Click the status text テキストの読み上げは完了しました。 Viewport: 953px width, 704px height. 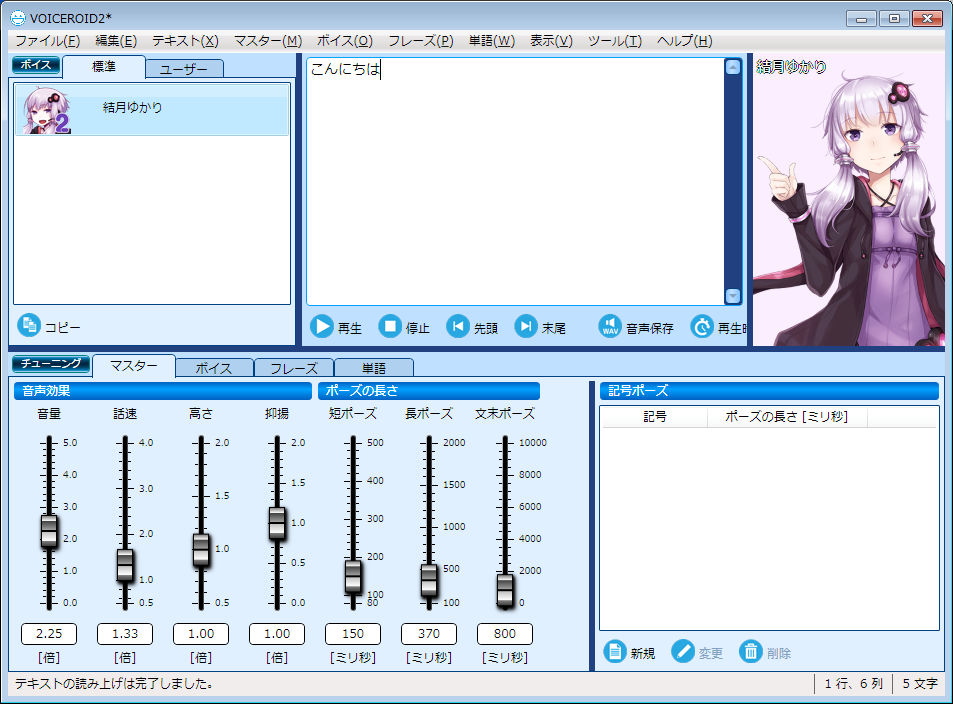pos(114,684)
